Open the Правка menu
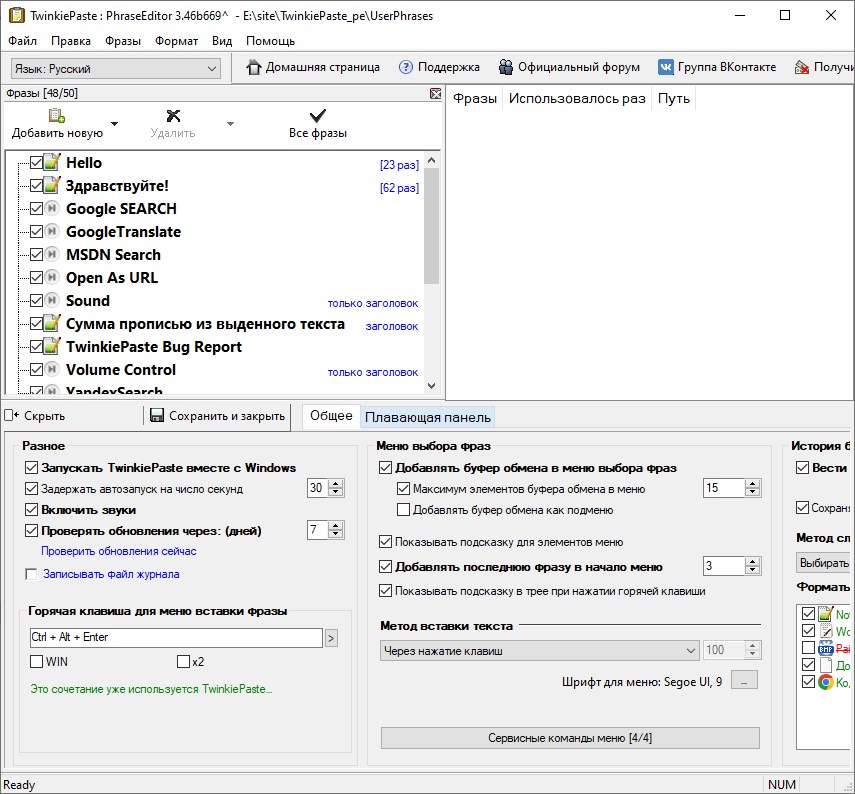Viewport: 855px width, 794px height. pyautogui.click(x=71, y=41)
